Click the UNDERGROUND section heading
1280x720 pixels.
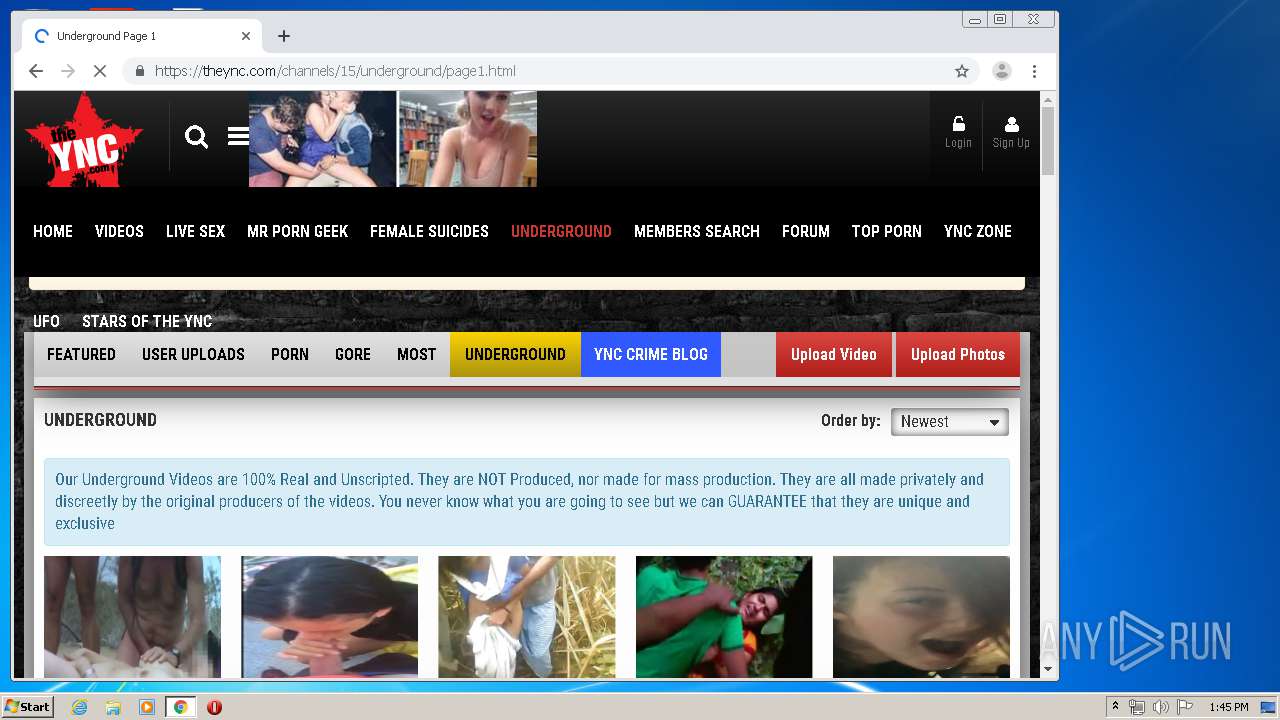(x=100, y=420)
